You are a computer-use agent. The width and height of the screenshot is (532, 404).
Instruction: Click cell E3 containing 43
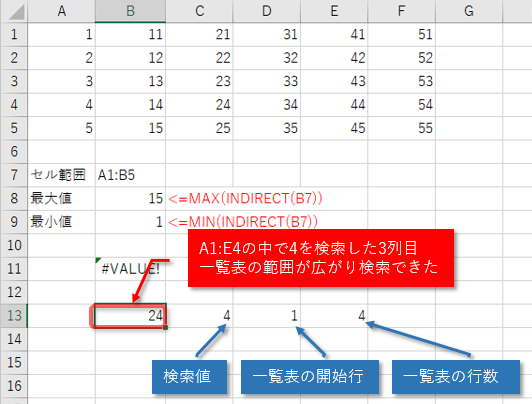pos(334,81)
